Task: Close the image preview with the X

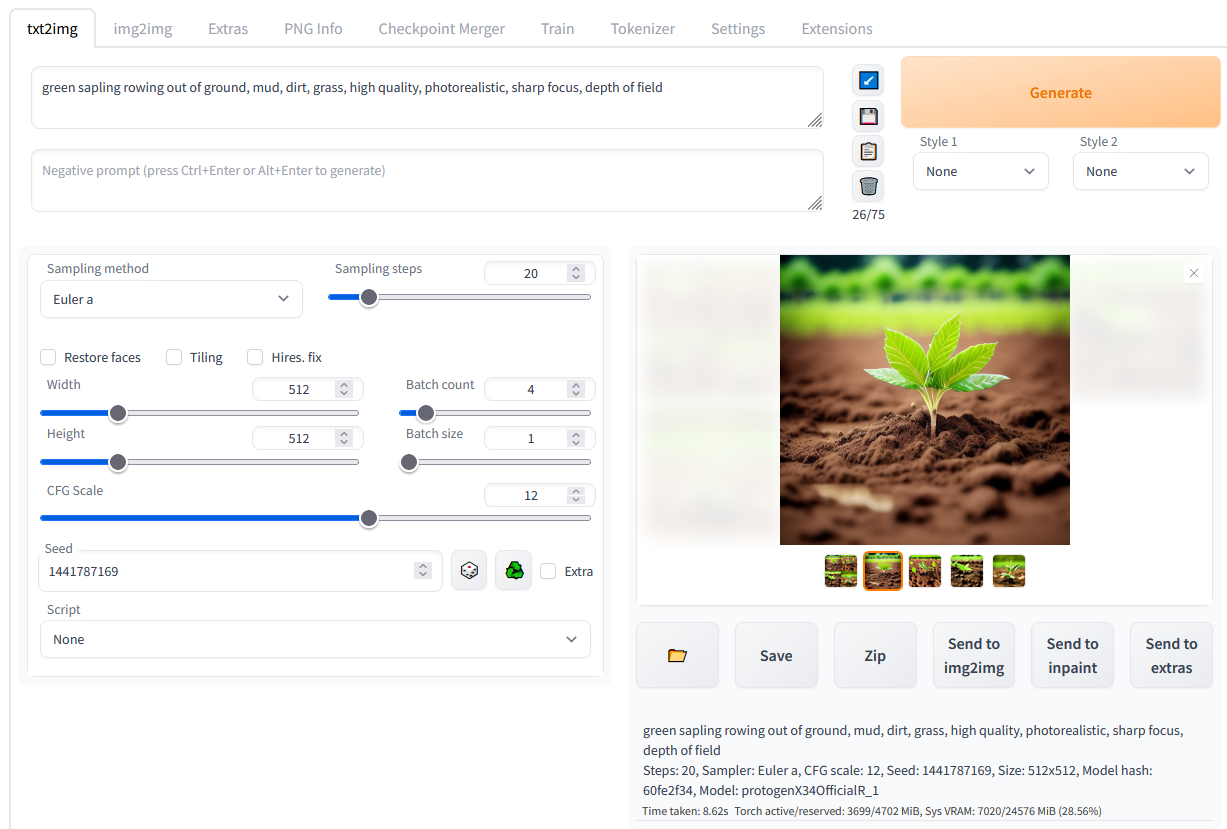Action: (x=1193, y=273)
